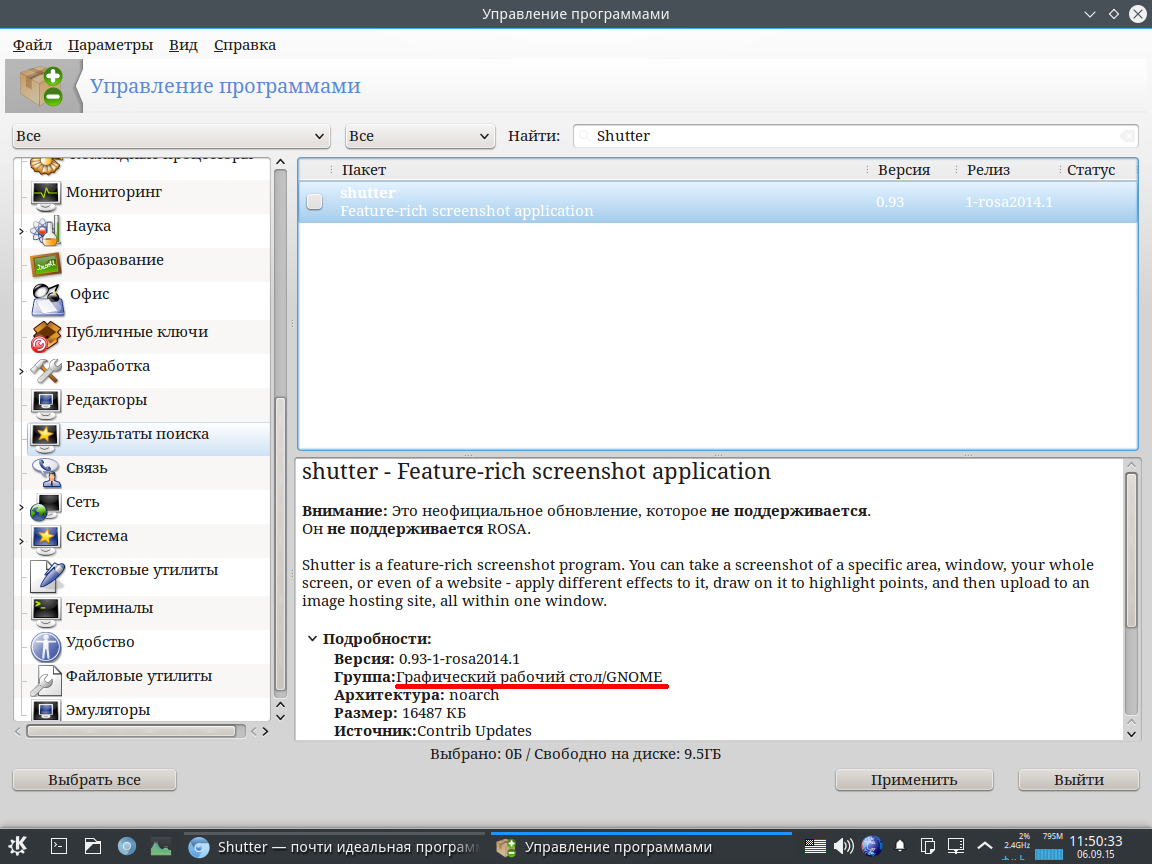Click the Мониторинг category icon

coord(46,193)
